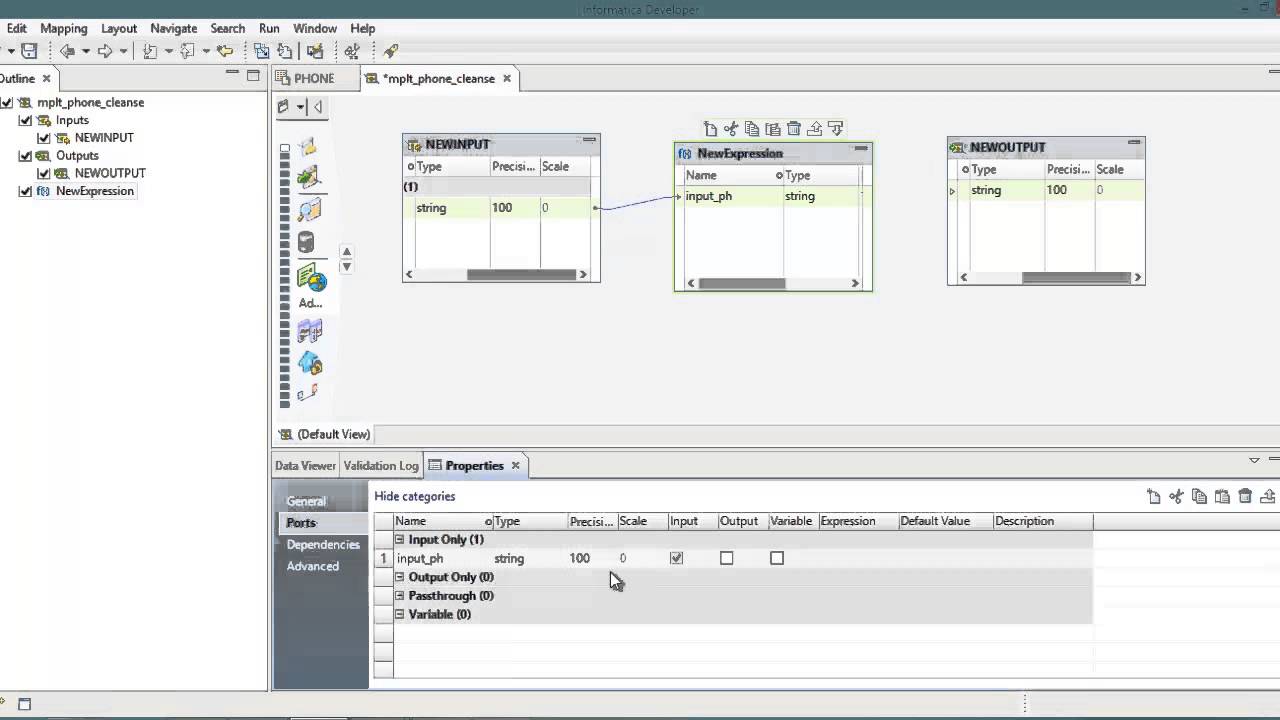Screen dimensions: 1280x720
Task: Click the new port icon in the Properties toolbar
Action: 1153,496
